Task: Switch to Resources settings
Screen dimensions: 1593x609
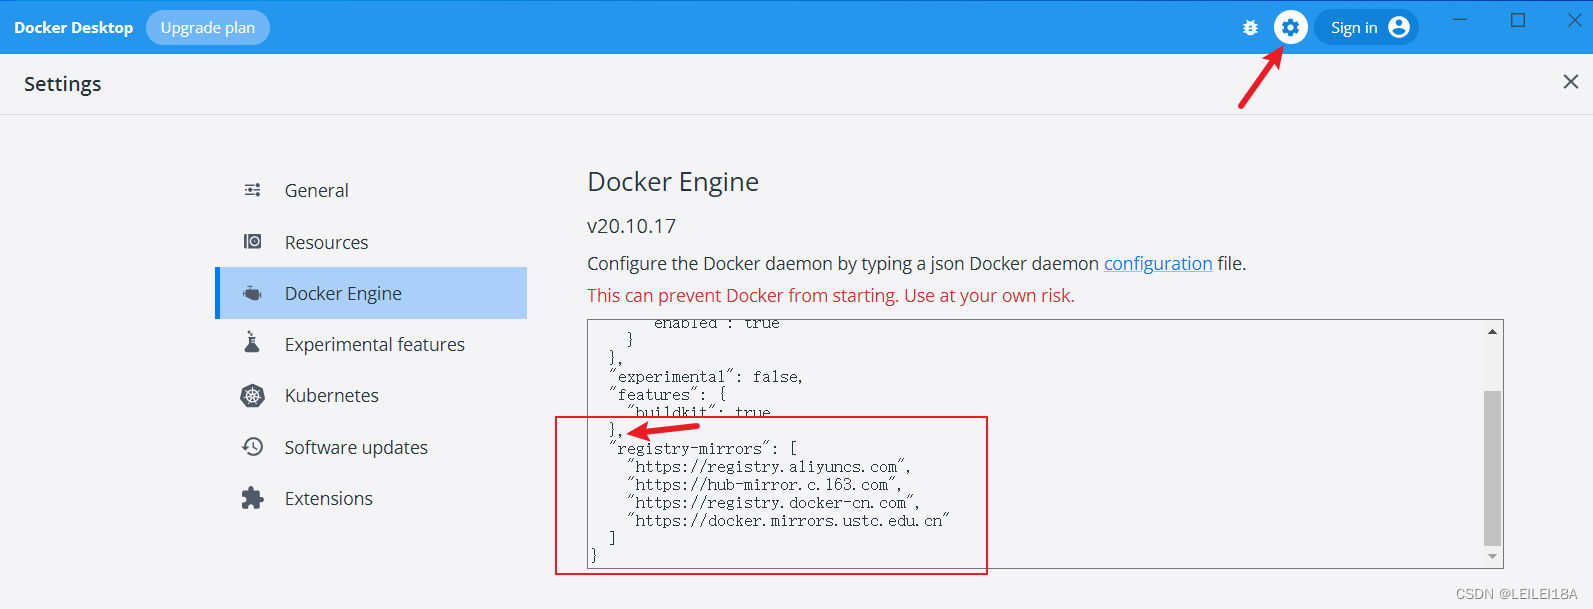Action: [326, 242]
